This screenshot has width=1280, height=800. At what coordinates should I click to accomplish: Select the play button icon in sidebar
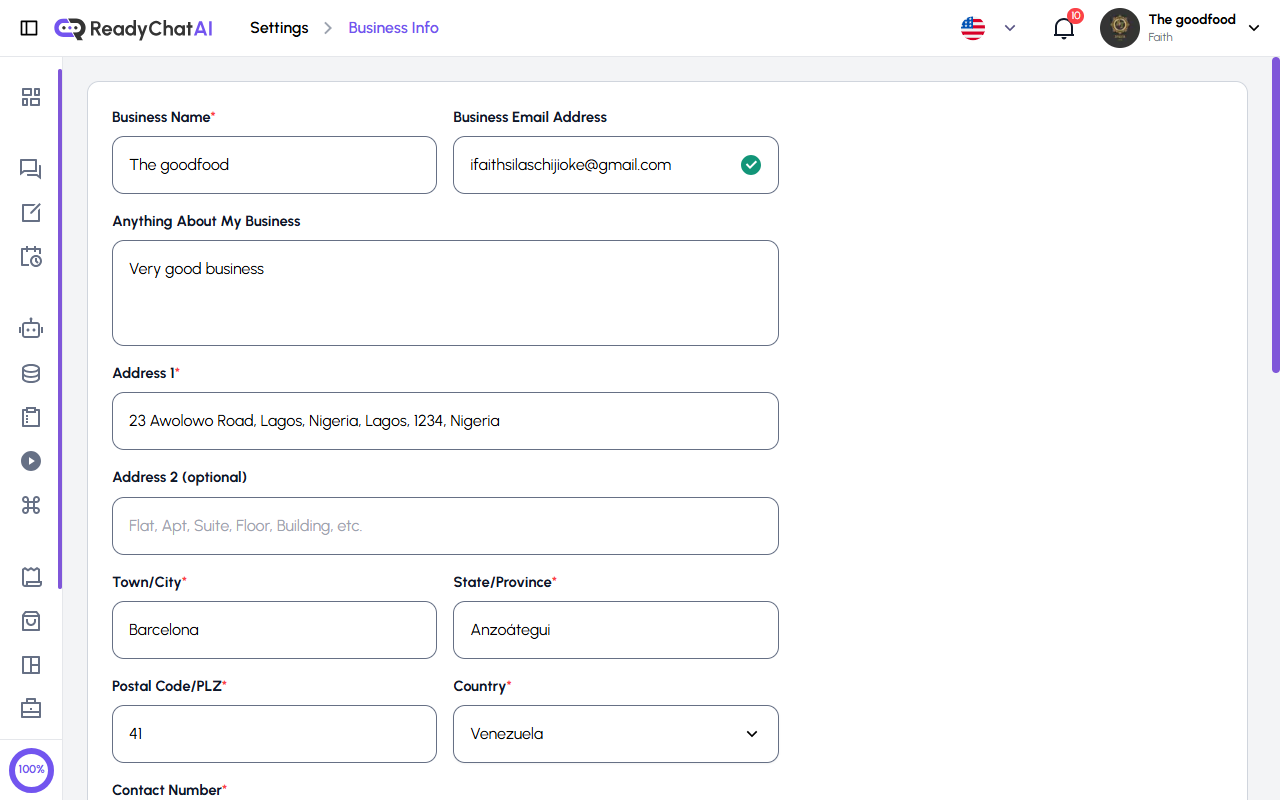31,461
